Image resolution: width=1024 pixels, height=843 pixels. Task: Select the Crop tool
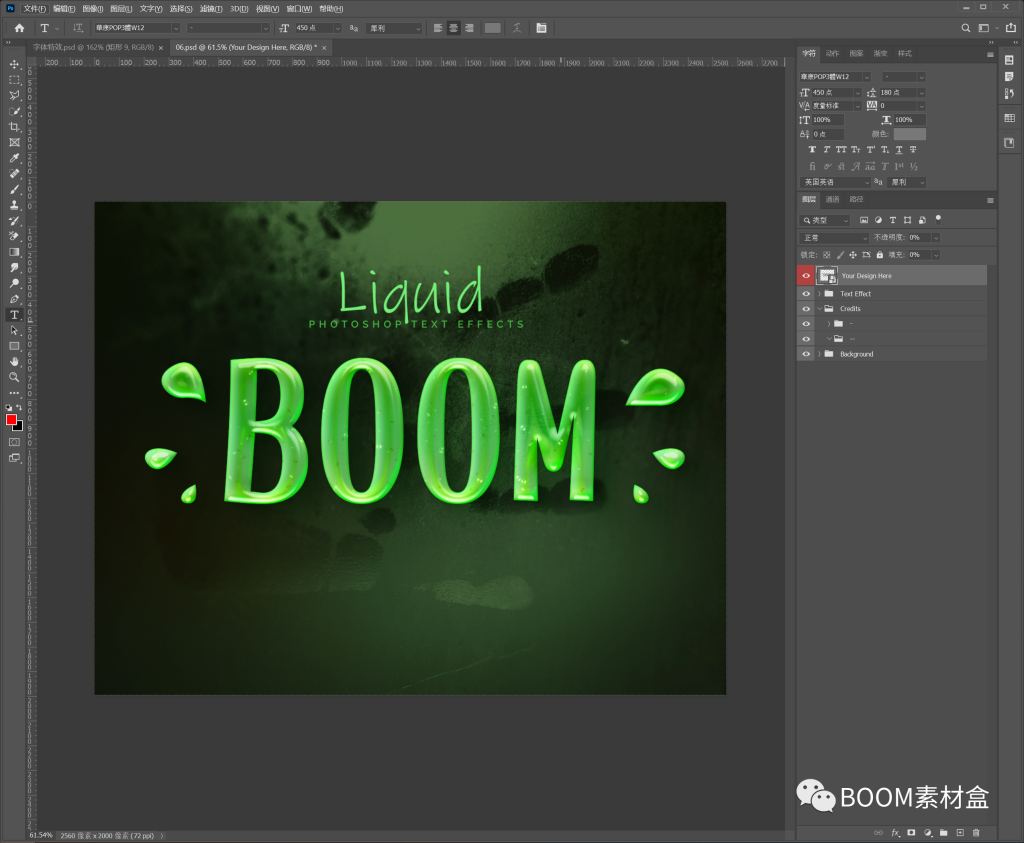pos(14,127)
